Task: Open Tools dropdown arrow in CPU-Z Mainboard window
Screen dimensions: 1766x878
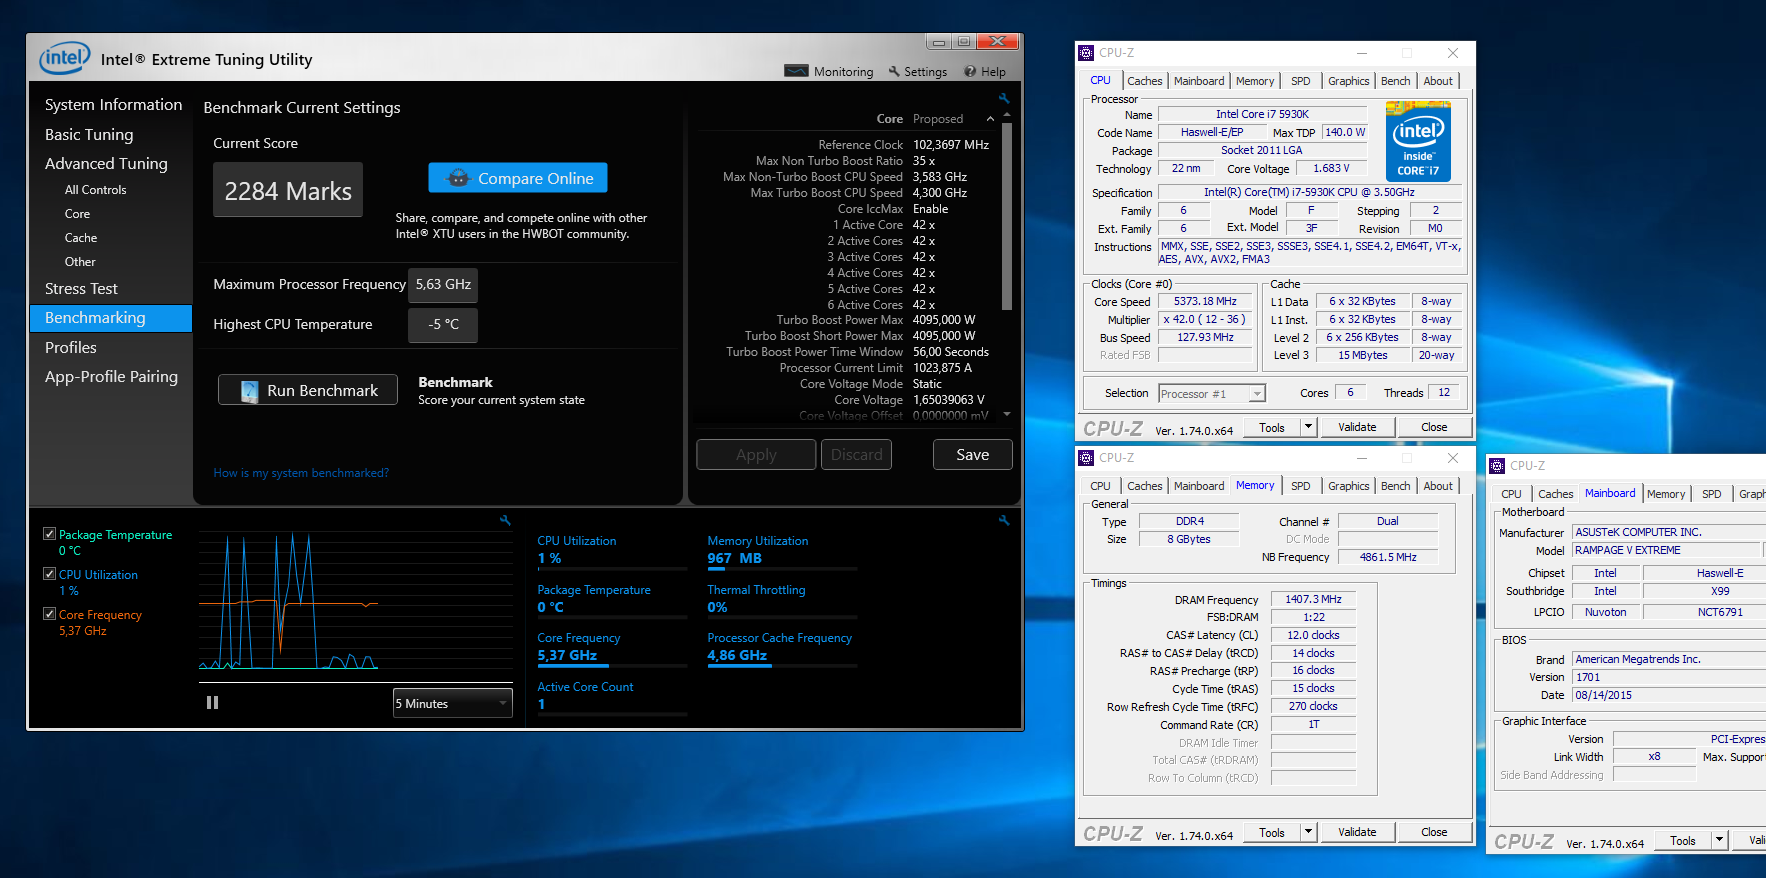Action: click(x=1719, y=840)
